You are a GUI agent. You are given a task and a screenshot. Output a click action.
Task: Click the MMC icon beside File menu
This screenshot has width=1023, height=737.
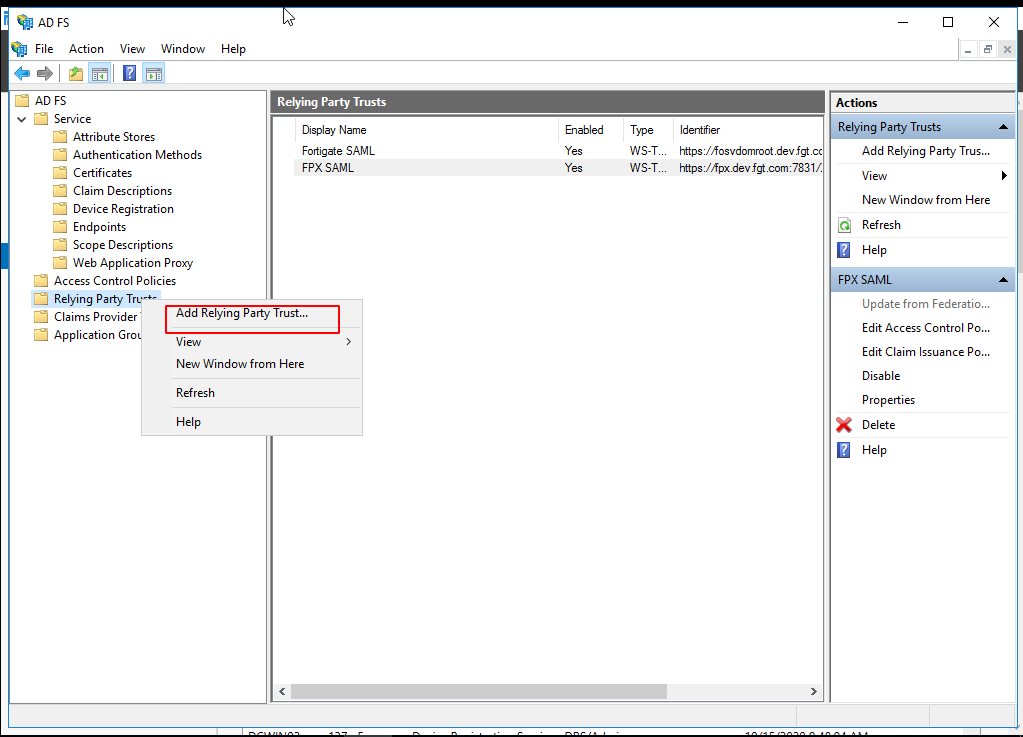click(20, 49)
